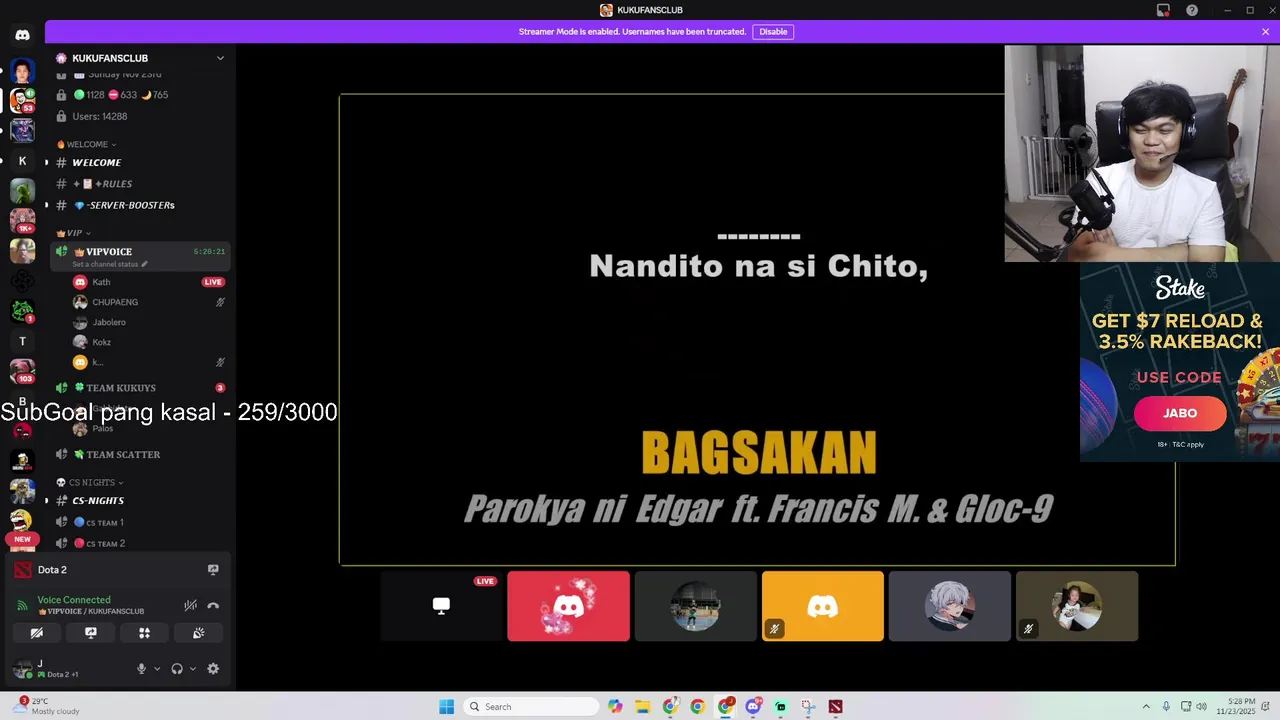1280x720 pixels.
Task: Open Dota 2 from the taskbar
Action: coord(835,707)
